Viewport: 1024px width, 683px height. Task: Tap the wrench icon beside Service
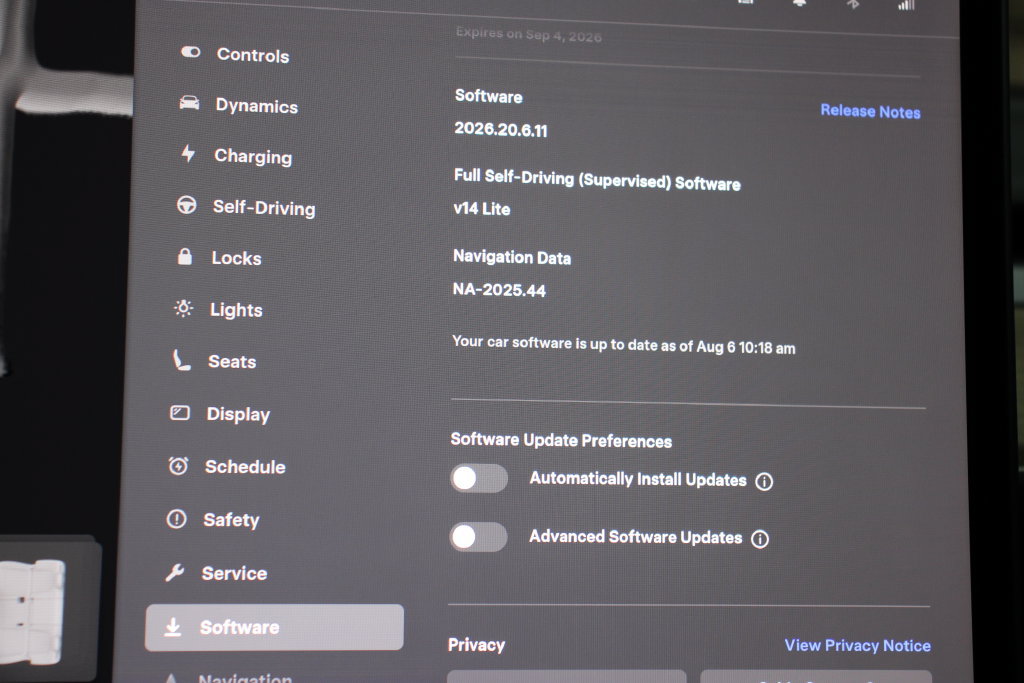pyautogui.click(x=174, y=573)
